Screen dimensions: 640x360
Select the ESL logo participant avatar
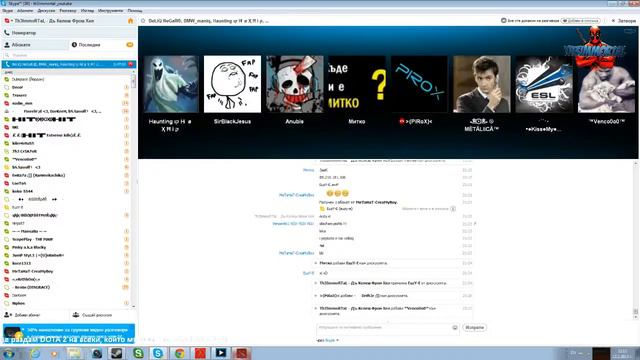[544, 84]
